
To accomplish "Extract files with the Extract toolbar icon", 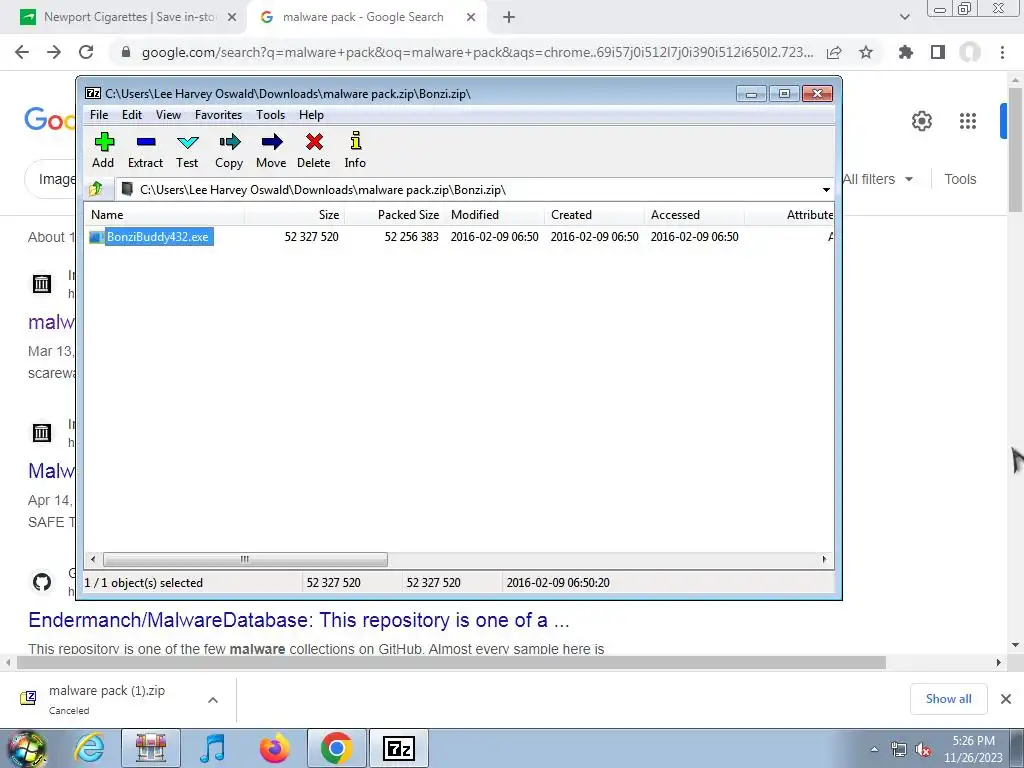I will pyautogui.click(x=145, y=151).
